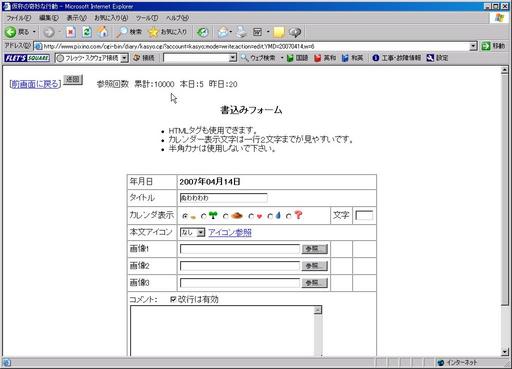Image resolution: width=512 pixels, height=369 pixels.
Task: Stop page loading with red X icon
Action: pyautogui.click(x=70, y=32)
